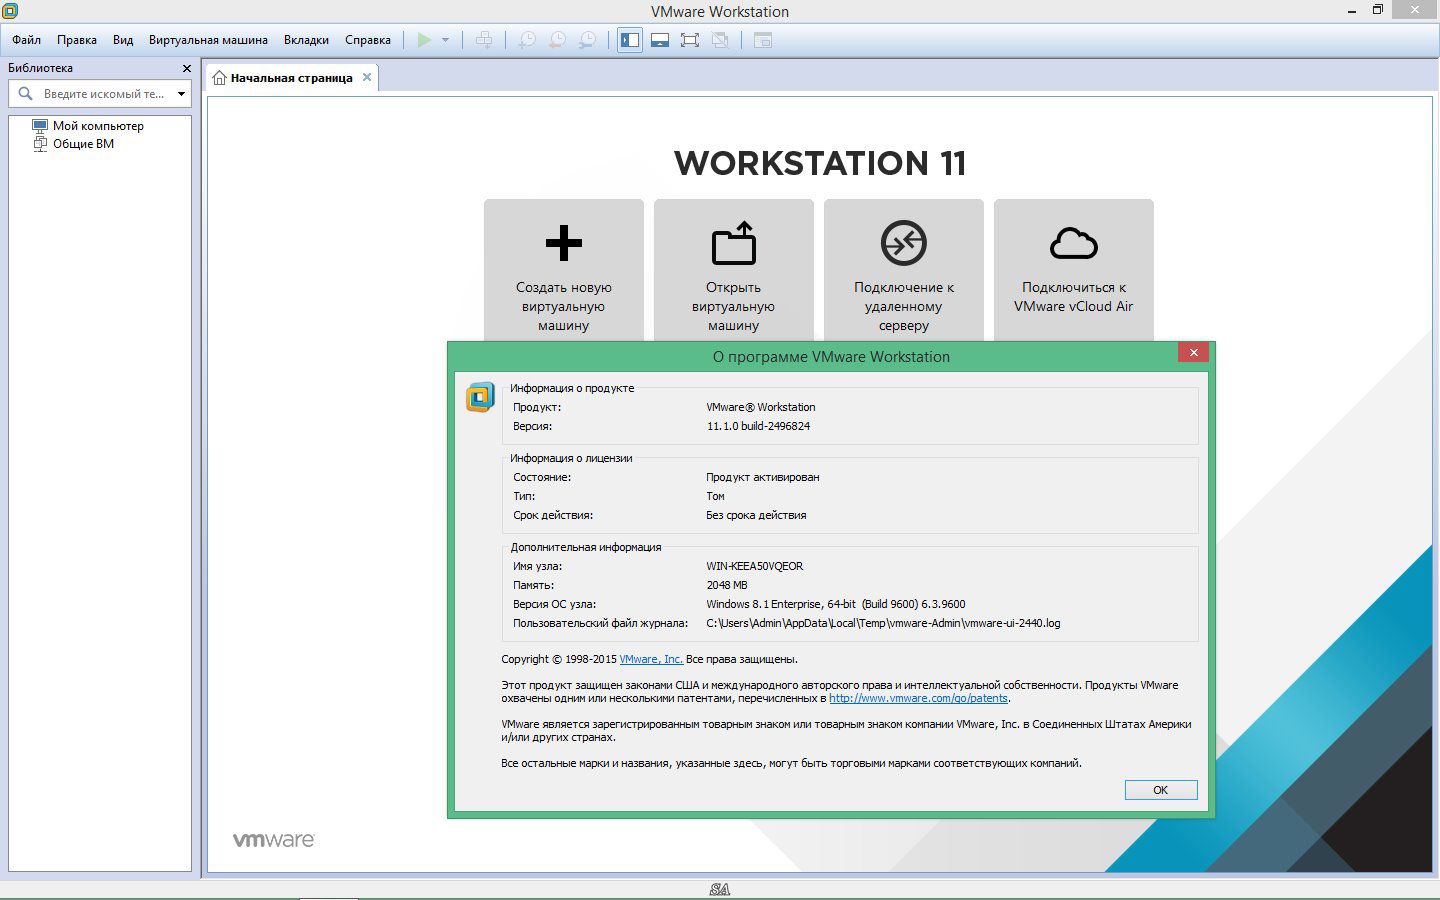
Task: Click host name WIN-KEEA50VQEOR
Action: [755, 566]
